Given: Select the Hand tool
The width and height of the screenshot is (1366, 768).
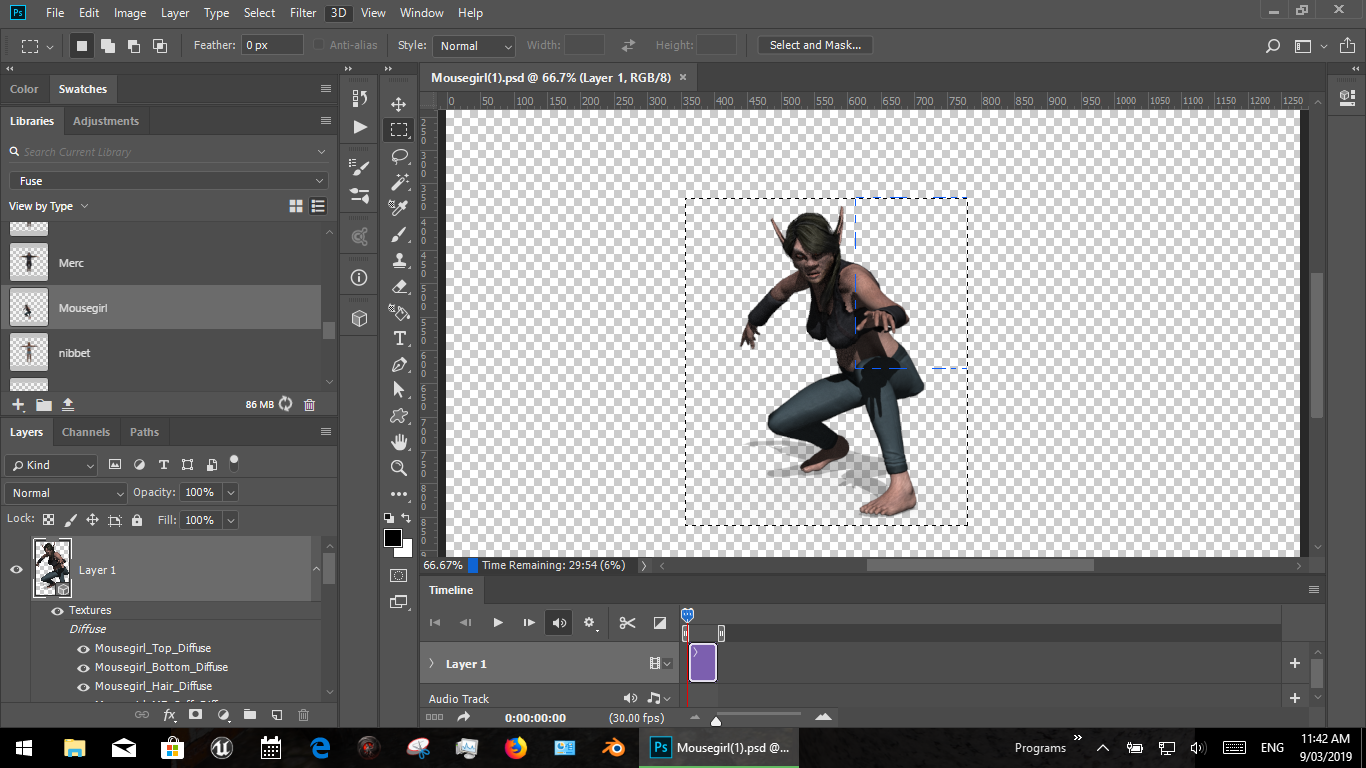Looking at the screenshot, I should 399,442.
